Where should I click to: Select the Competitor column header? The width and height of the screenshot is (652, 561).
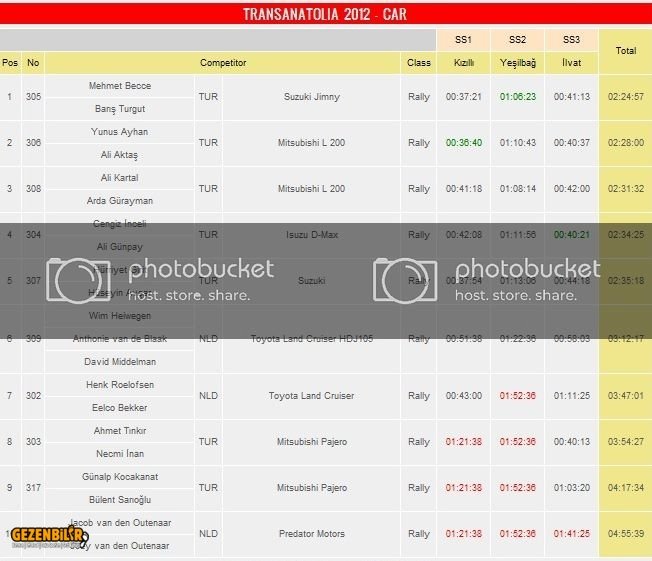pos(222,63)
